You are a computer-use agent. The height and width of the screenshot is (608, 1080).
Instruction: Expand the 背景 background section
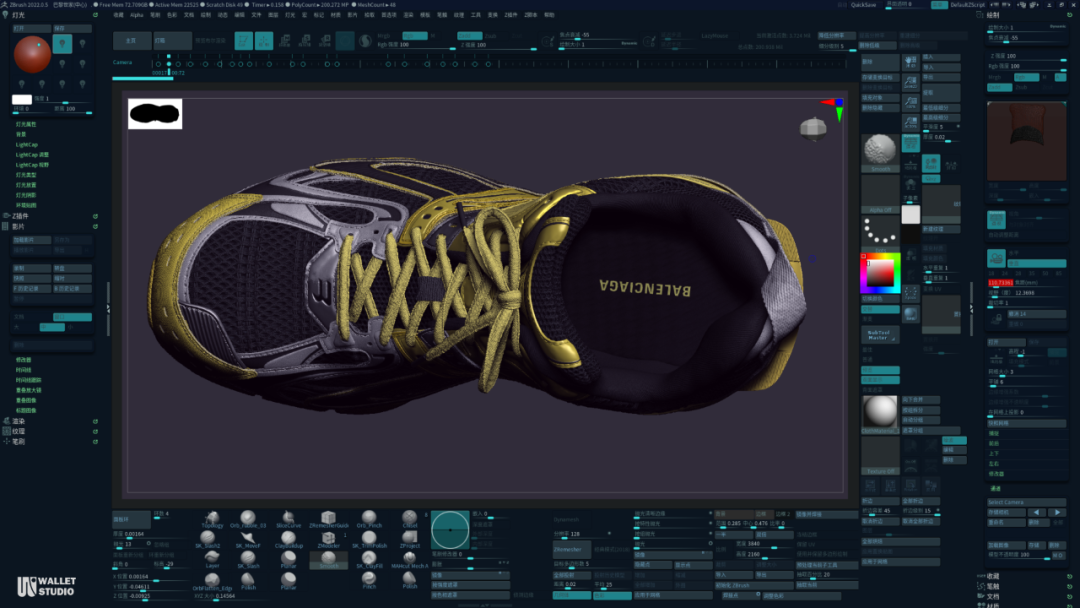21,134
